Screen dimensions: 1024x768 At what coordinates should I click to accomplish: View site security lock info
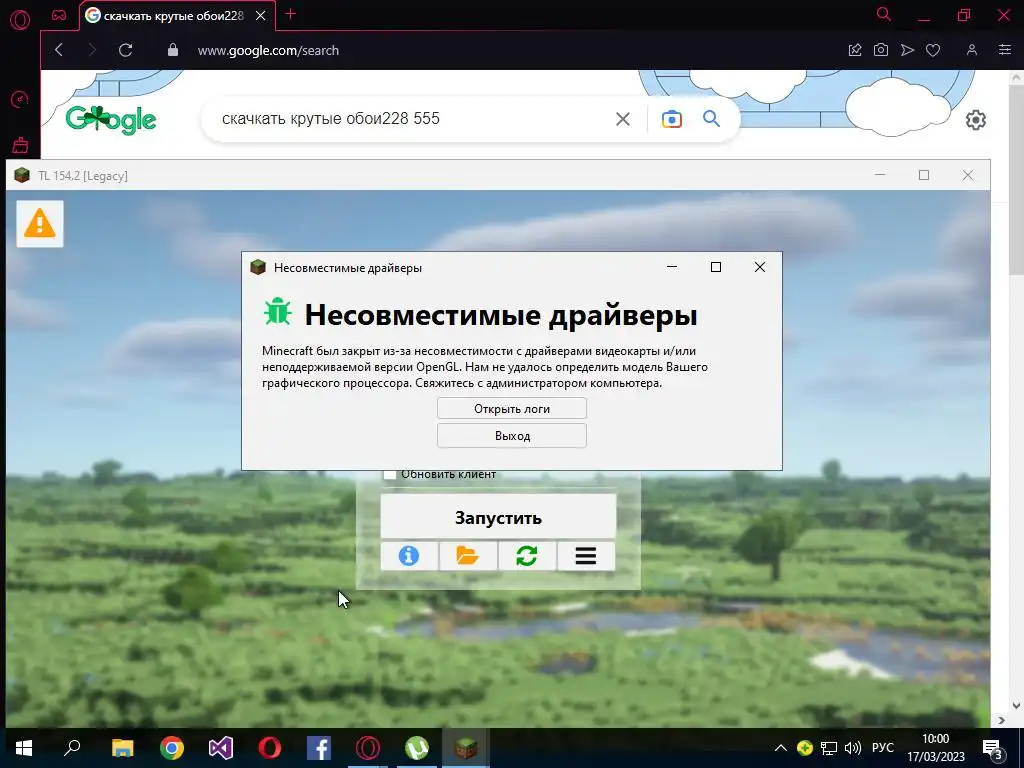point(173,50)
